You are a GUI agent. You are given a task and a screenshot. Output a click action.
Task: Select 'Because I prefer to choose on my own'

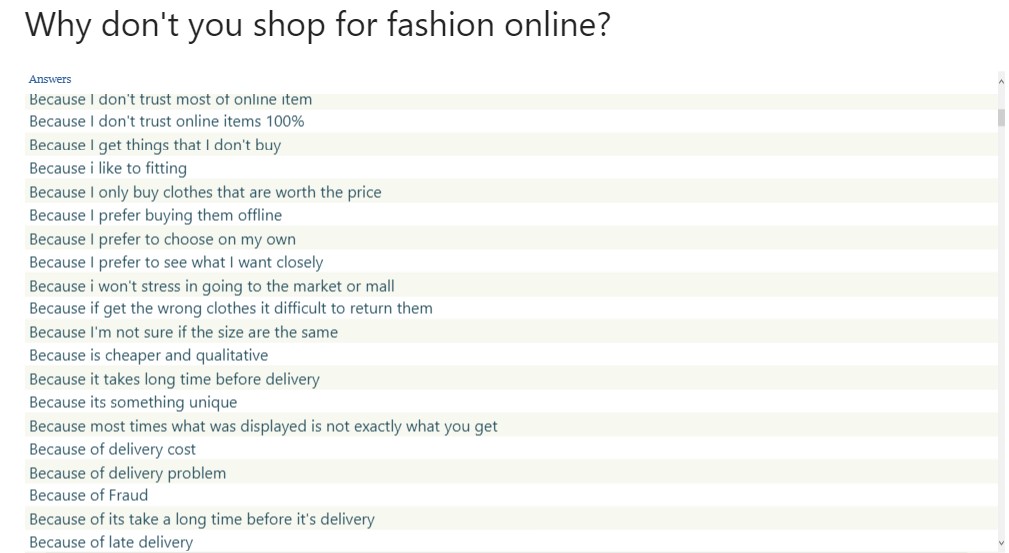click(x=162, y=239)
